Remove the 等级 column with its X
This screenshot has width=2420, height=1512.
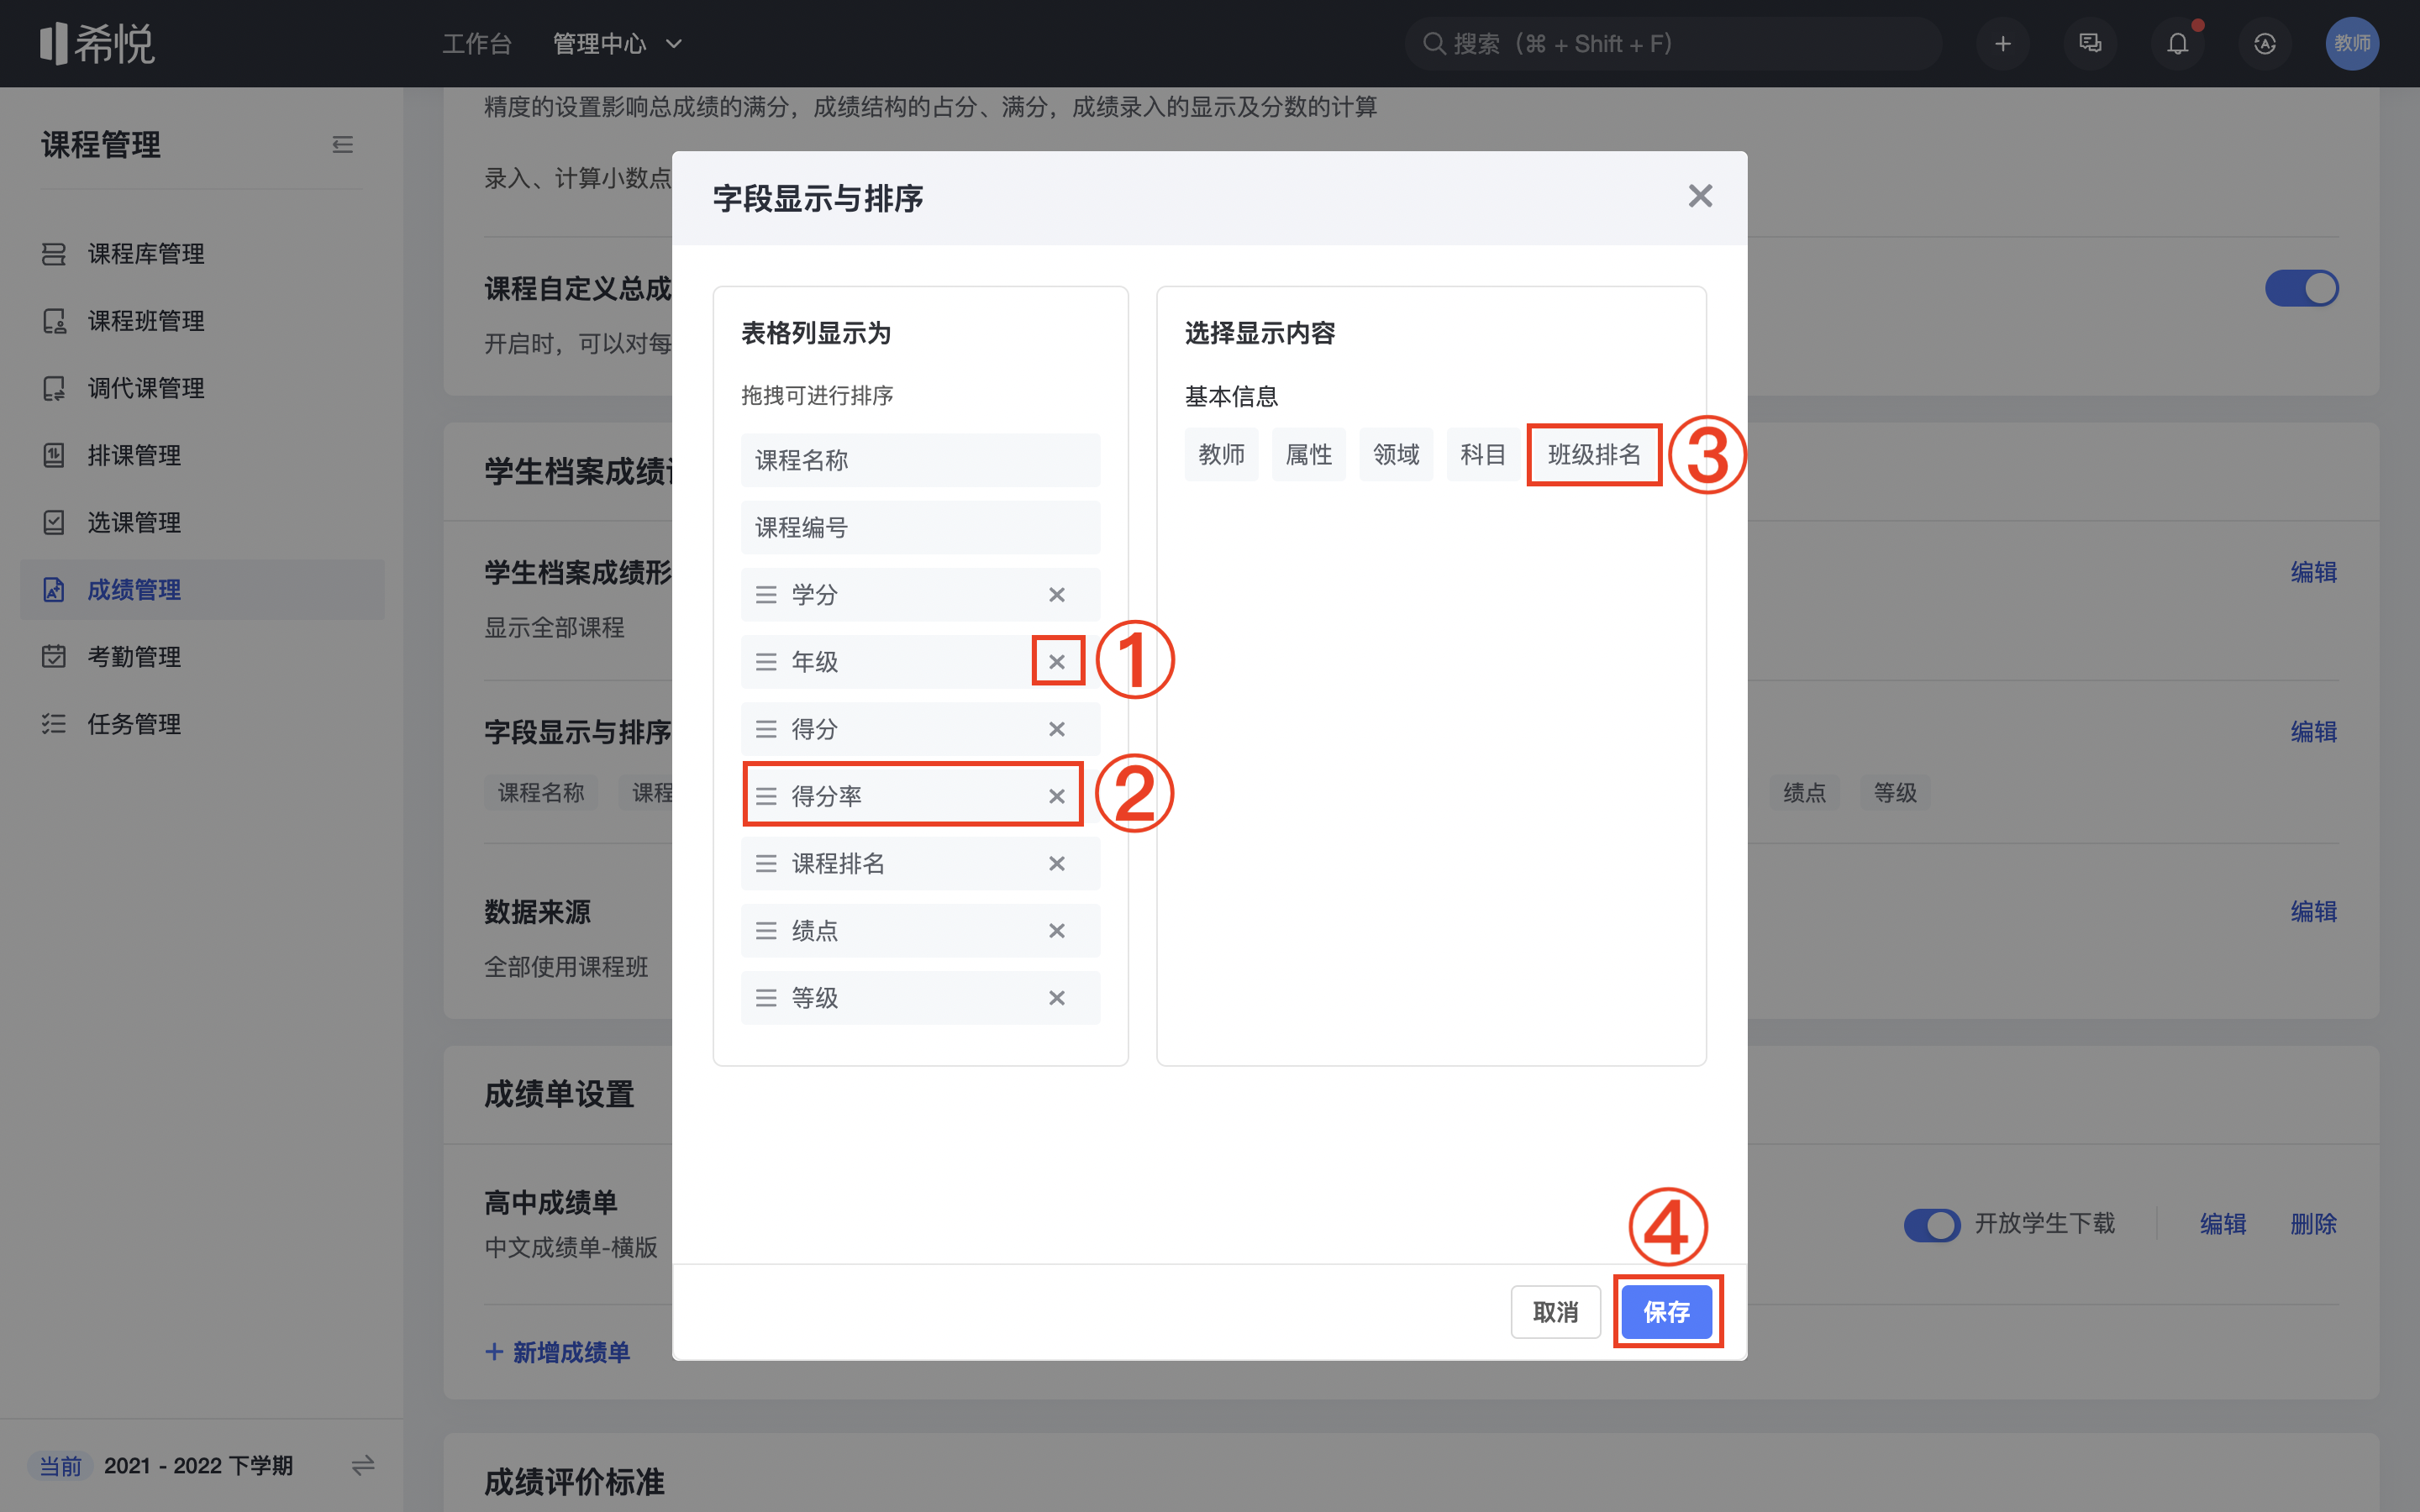click(x=1056, y=997)
